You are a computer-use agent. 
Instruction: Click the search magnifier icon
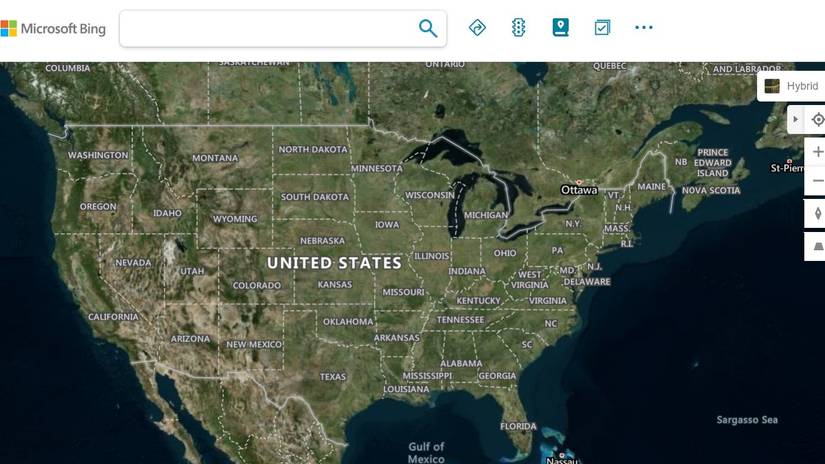(428, 28)
